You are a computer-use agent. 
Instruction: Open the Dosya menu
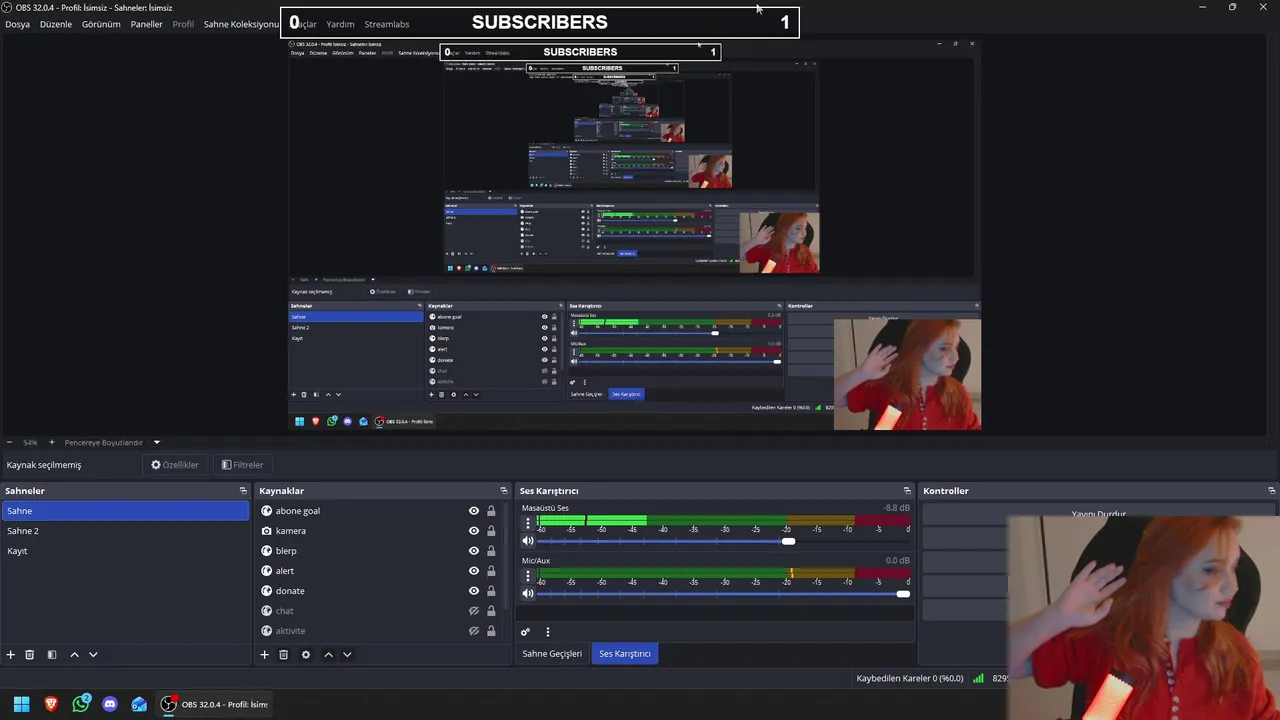tap(17, 24)
